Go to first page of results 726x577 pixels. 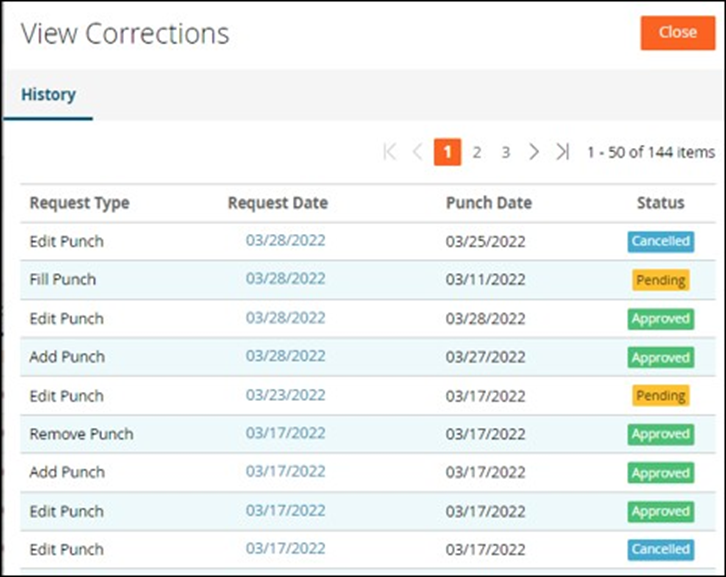point(390,152)
